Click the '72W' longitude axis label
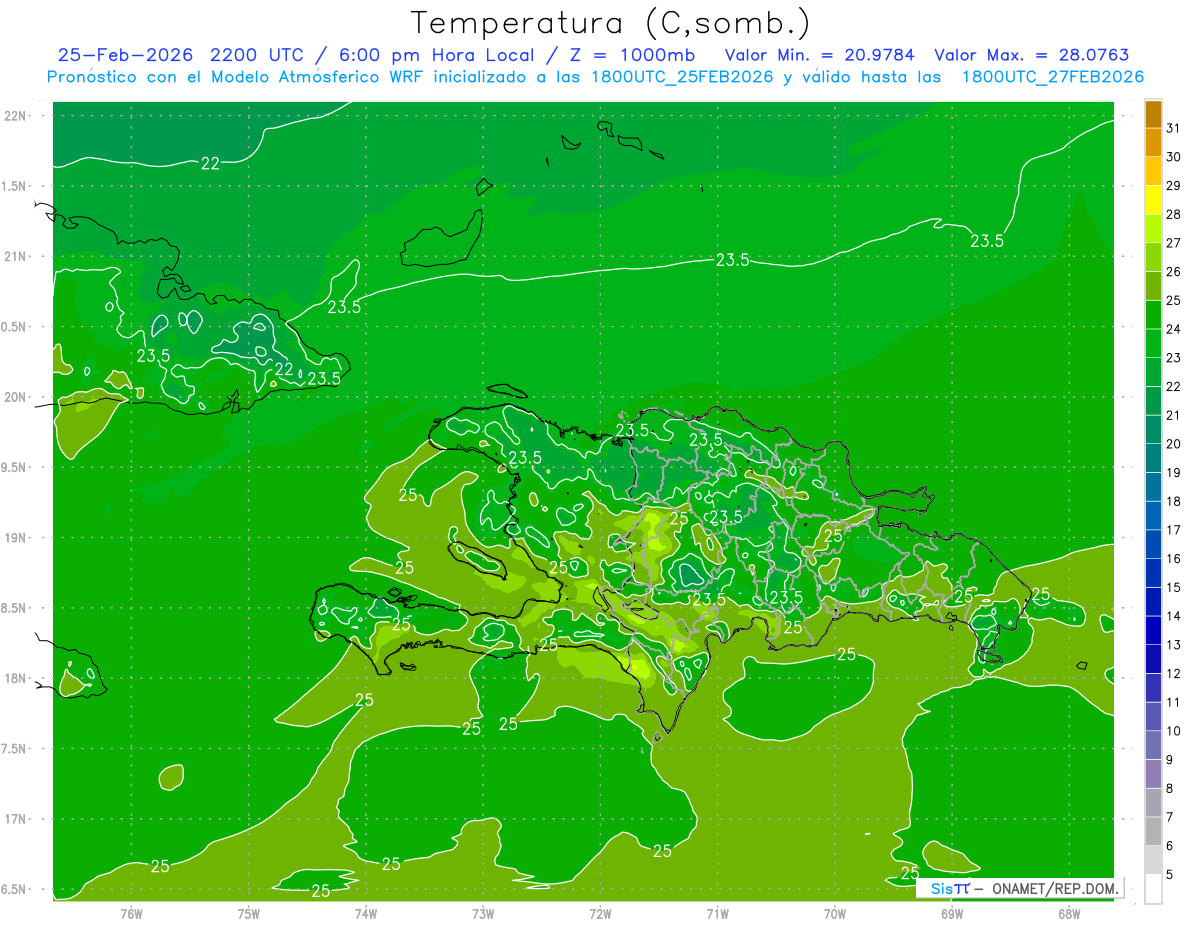The height and width of the screenshot is (927, 1200). 600,914
